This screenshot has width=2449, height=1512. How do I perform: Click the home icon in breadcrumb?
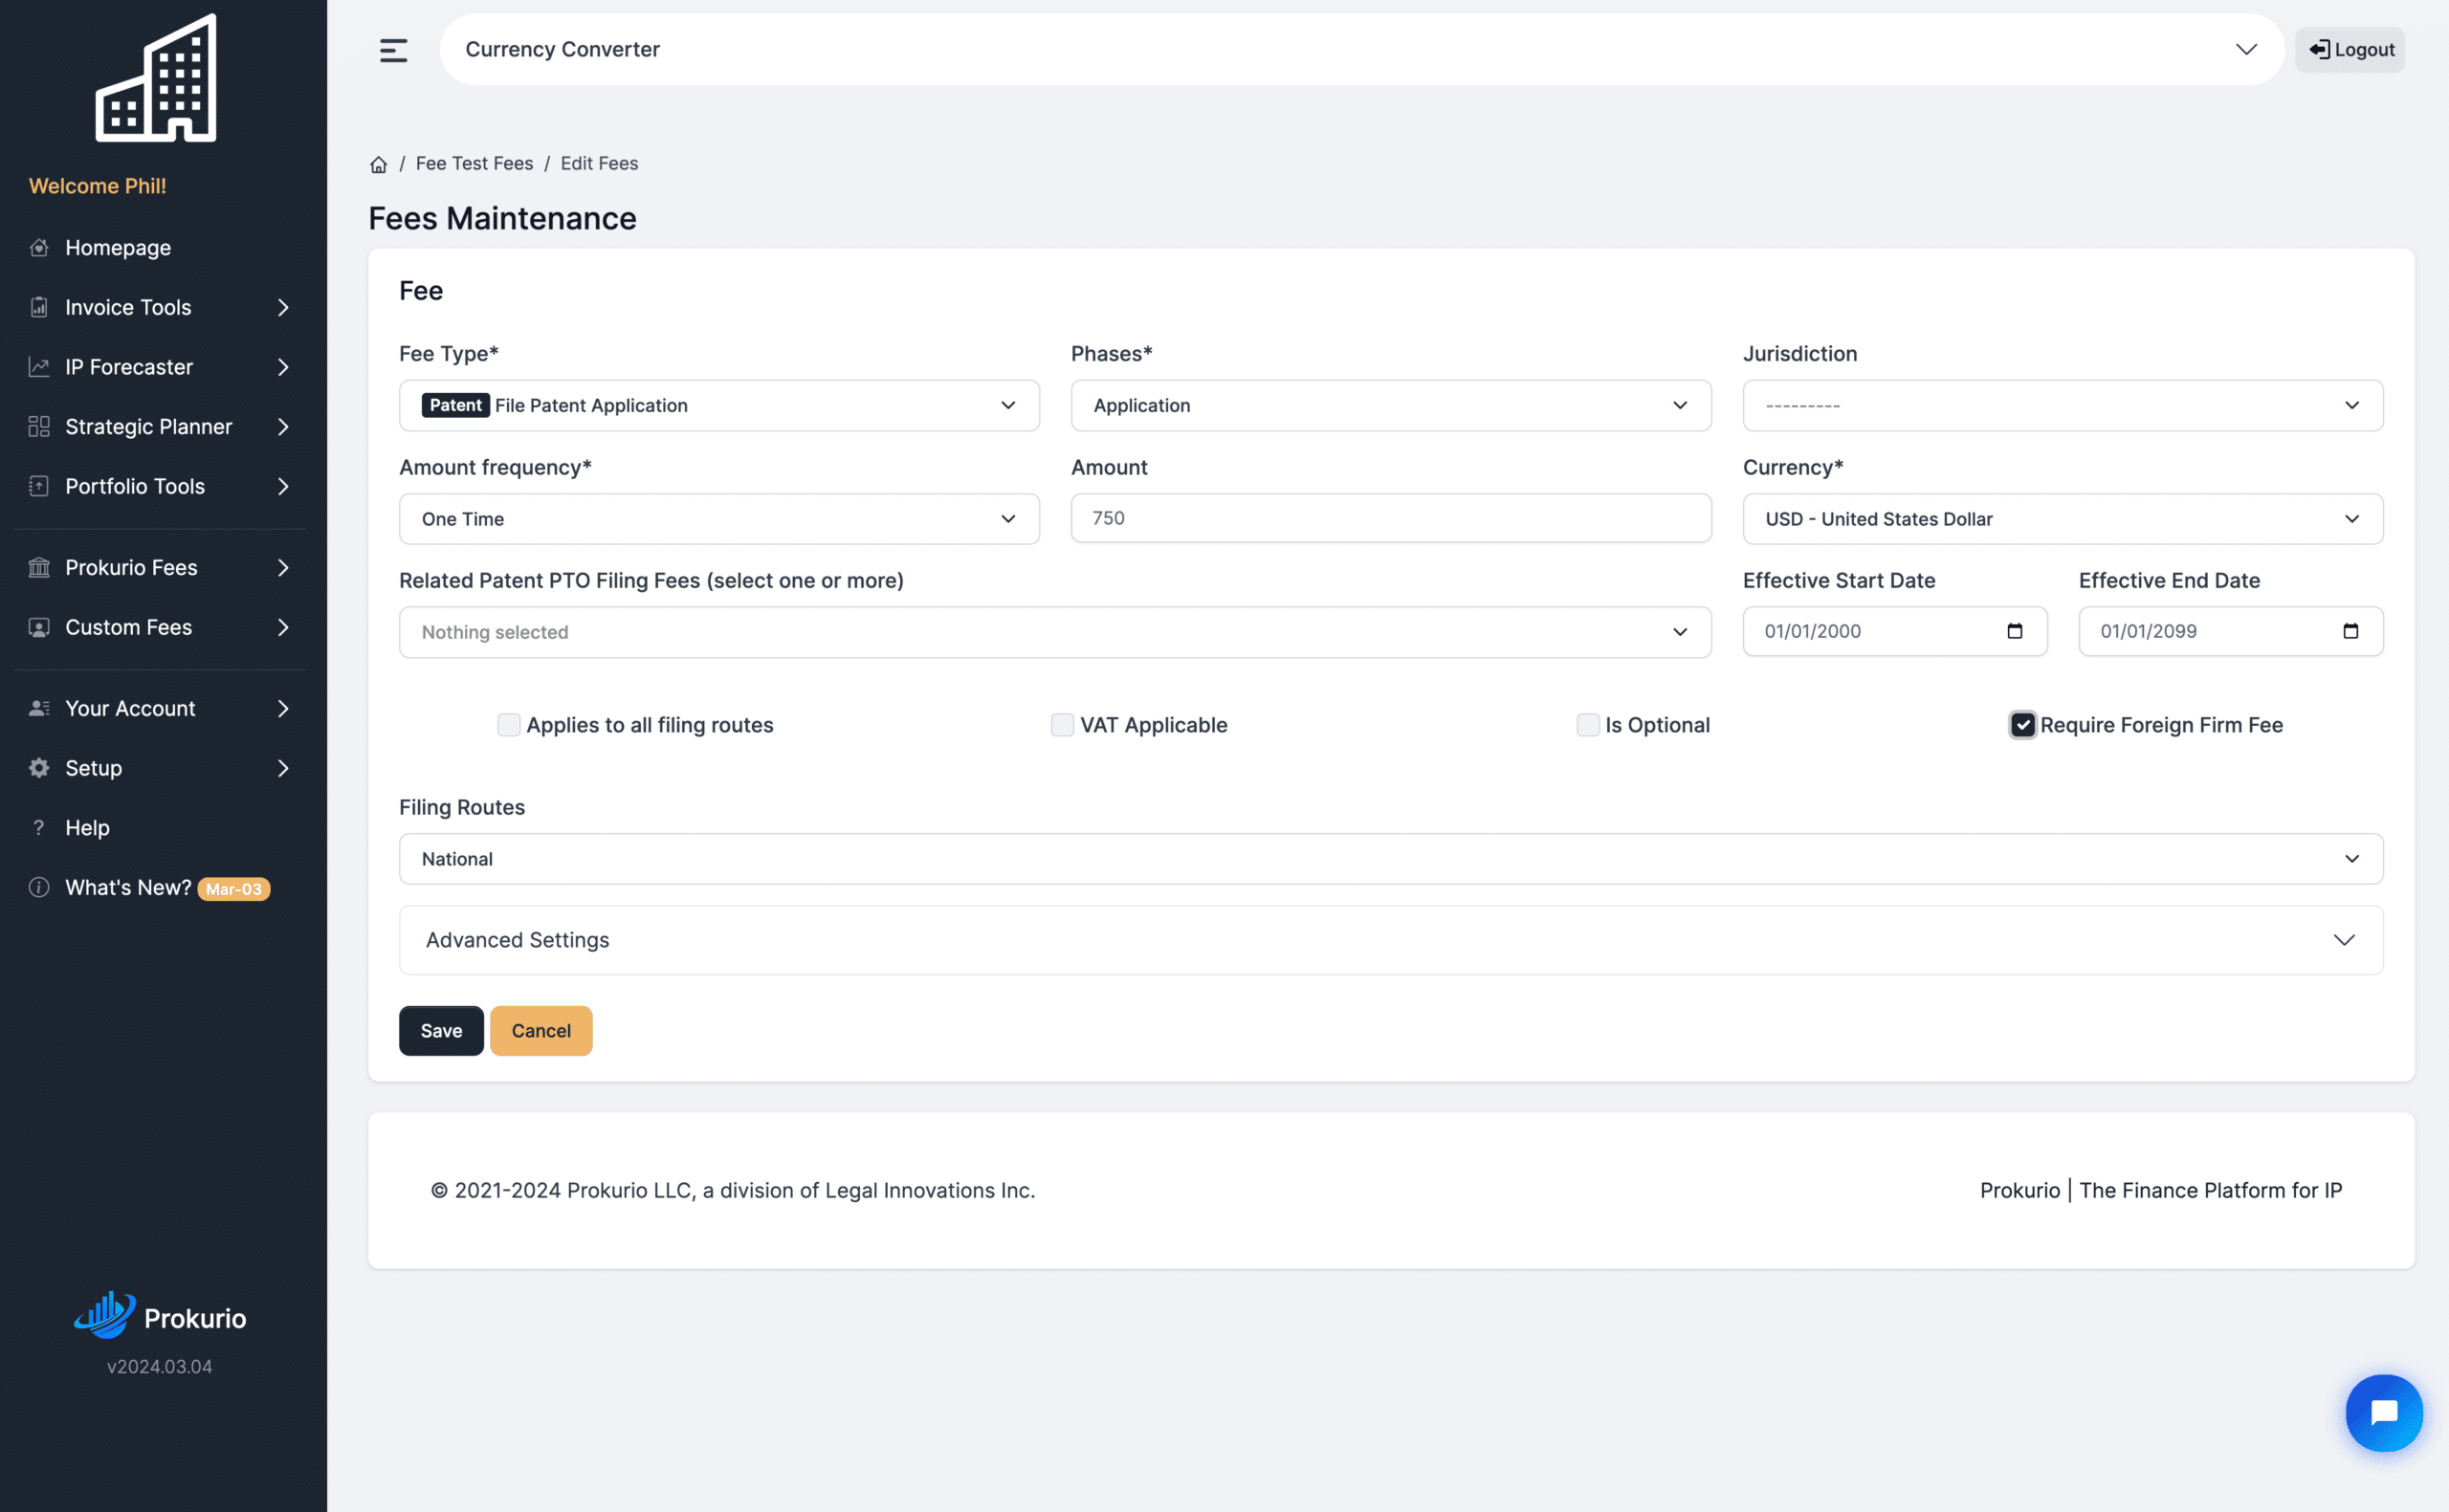coord(378,164)
